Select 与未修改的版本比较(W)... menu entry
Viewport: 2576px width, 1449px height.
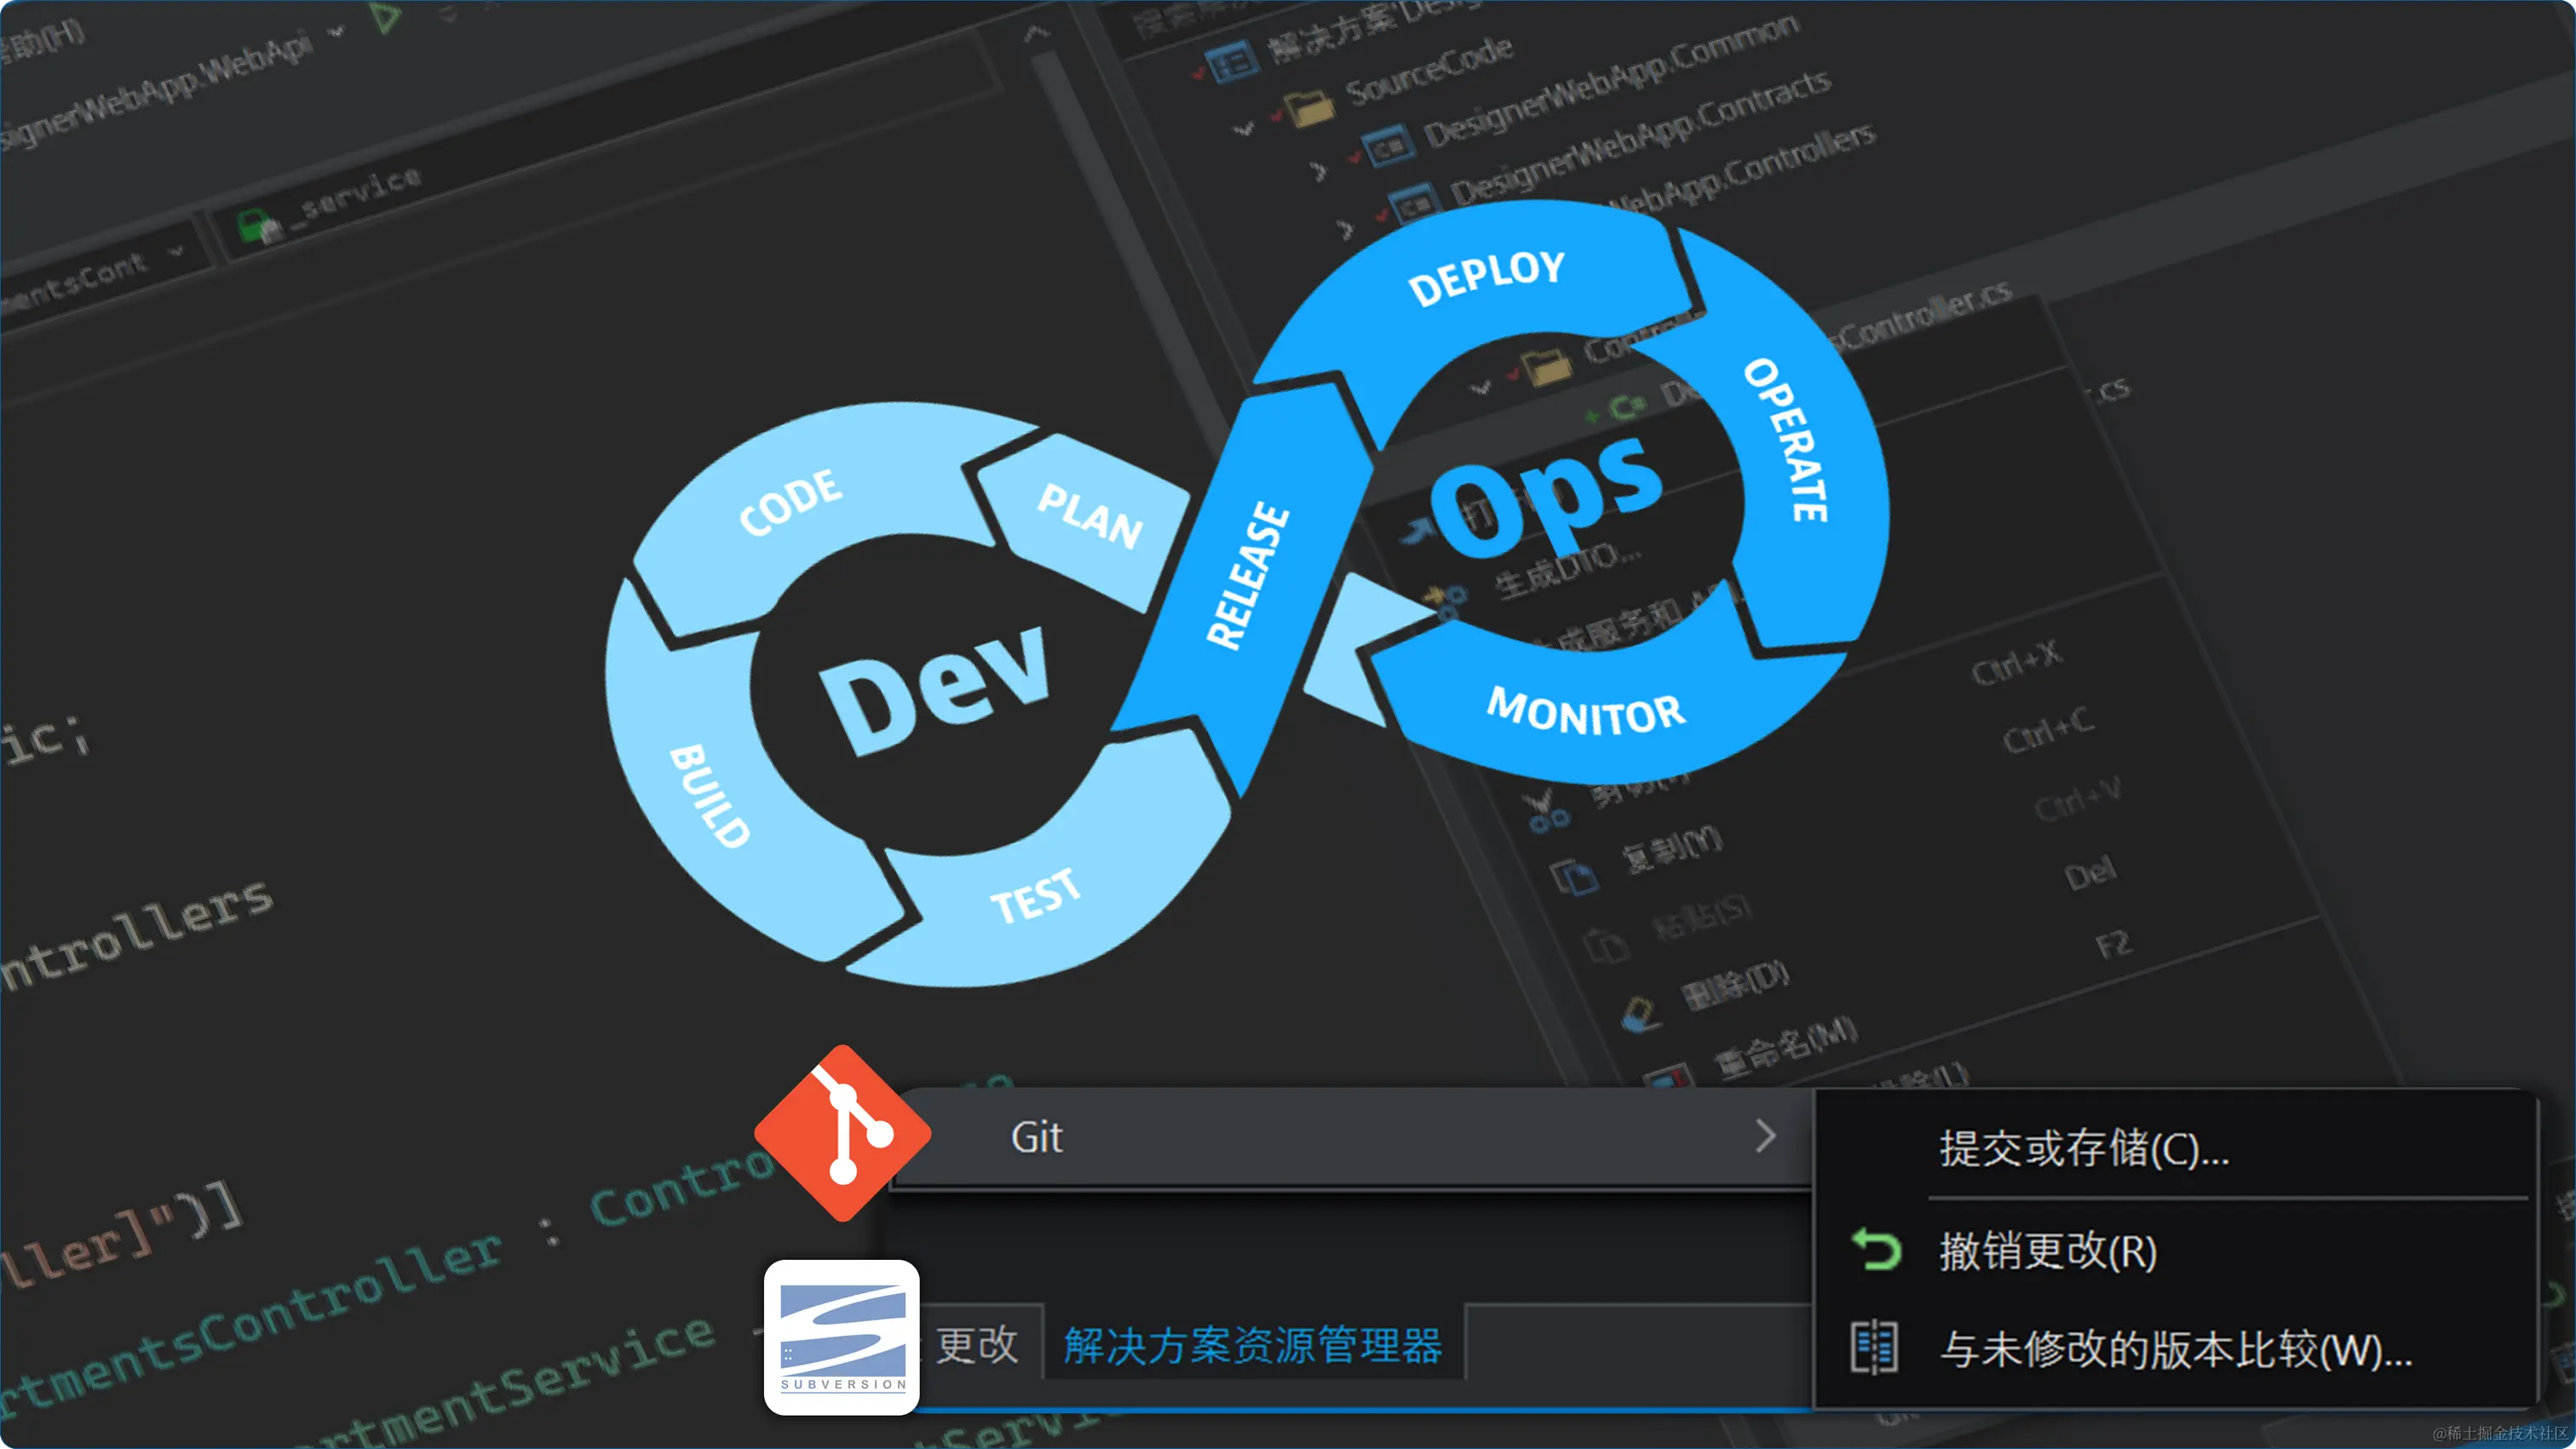coord(2175,1349)
